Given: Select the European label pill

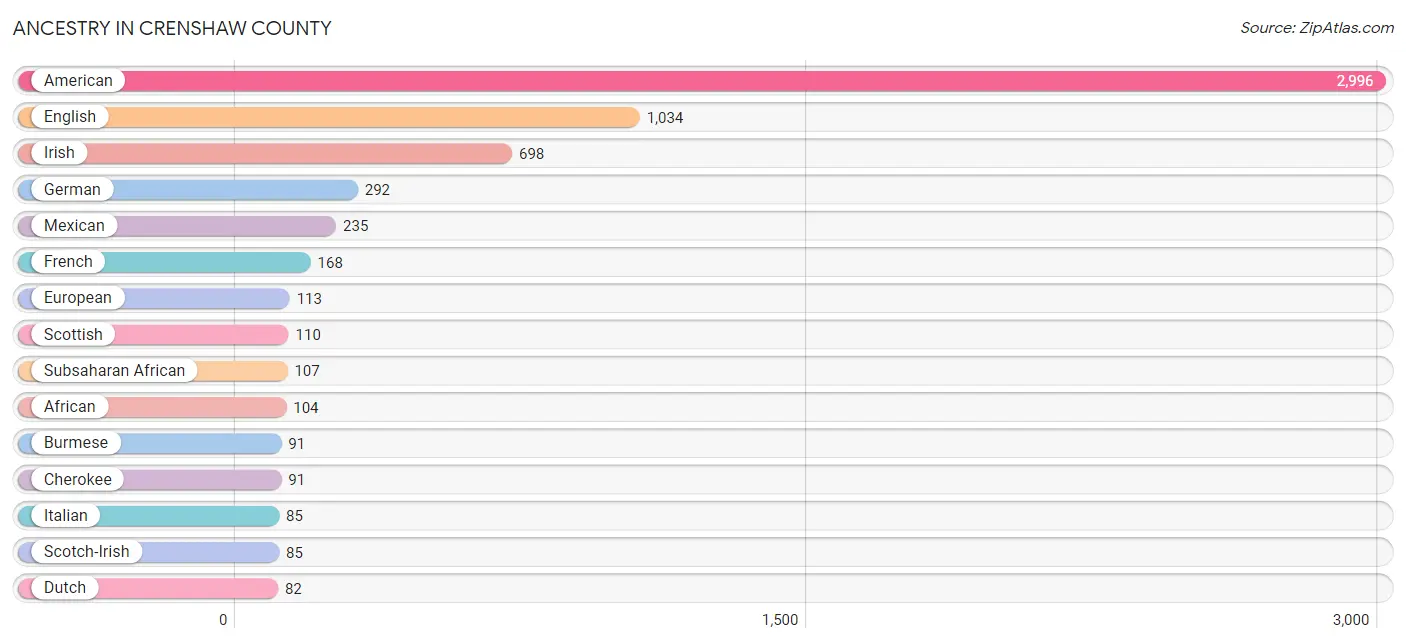Looking at the screenshot, I should [x=78, y=298].
